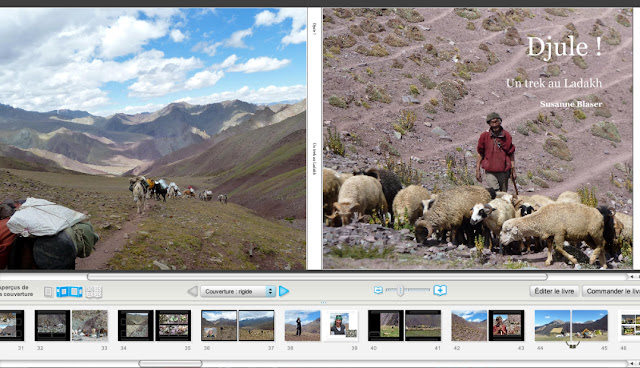This screenshot has height=368, width=640.
Task: Select thumbnail of page 43
Action: point(506,325)
